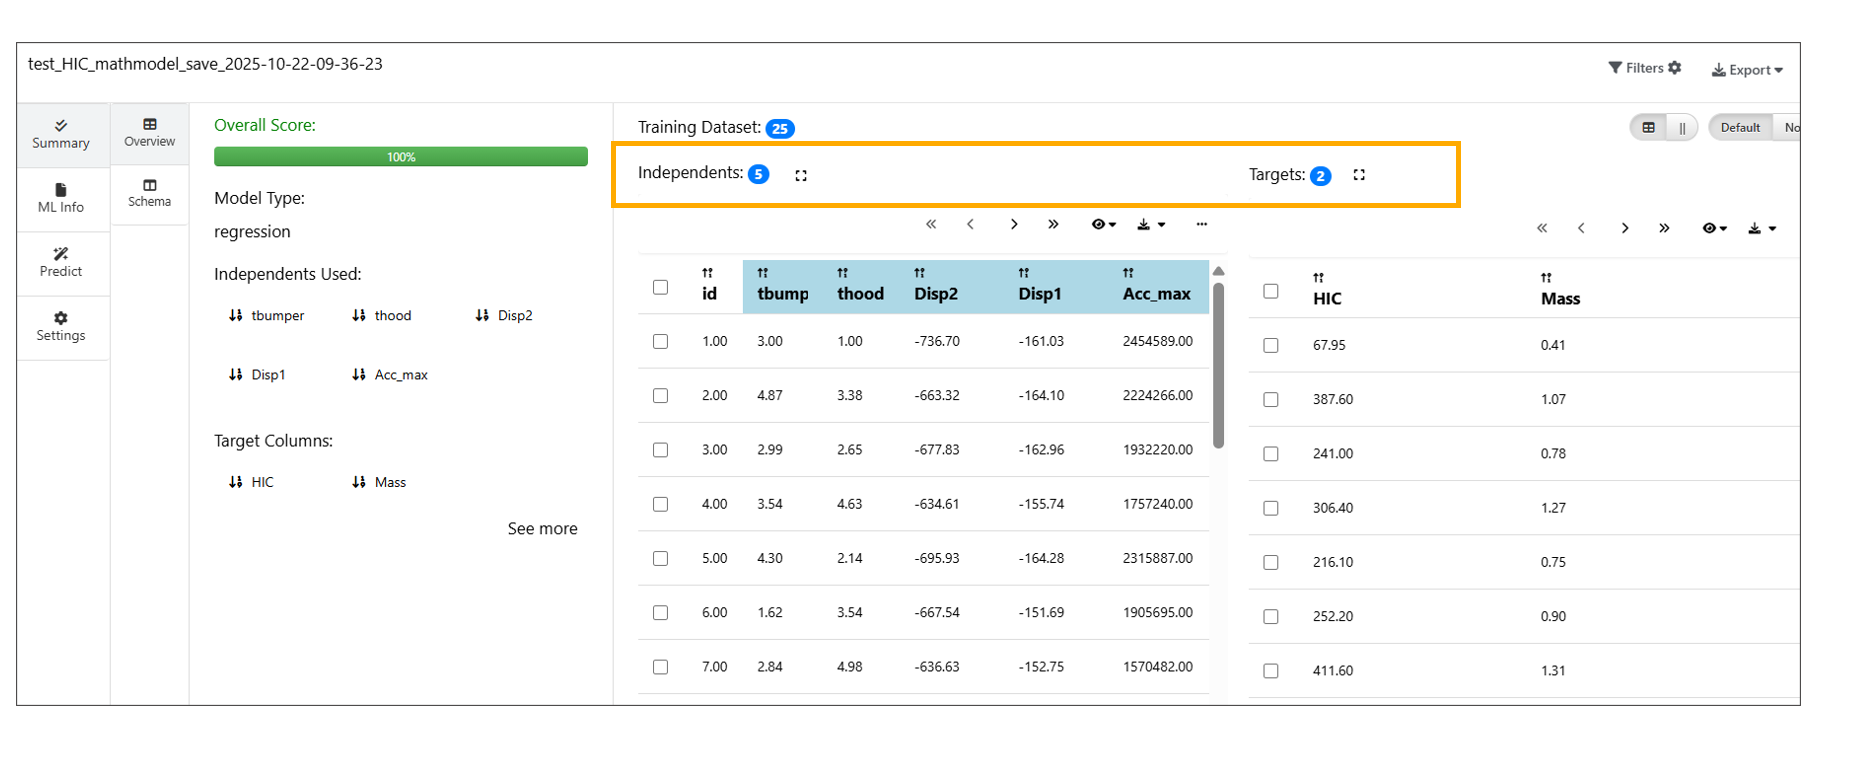Screen dimensions: 1873x782
Task: Select the Default view button
Action: click(1740, 128)
